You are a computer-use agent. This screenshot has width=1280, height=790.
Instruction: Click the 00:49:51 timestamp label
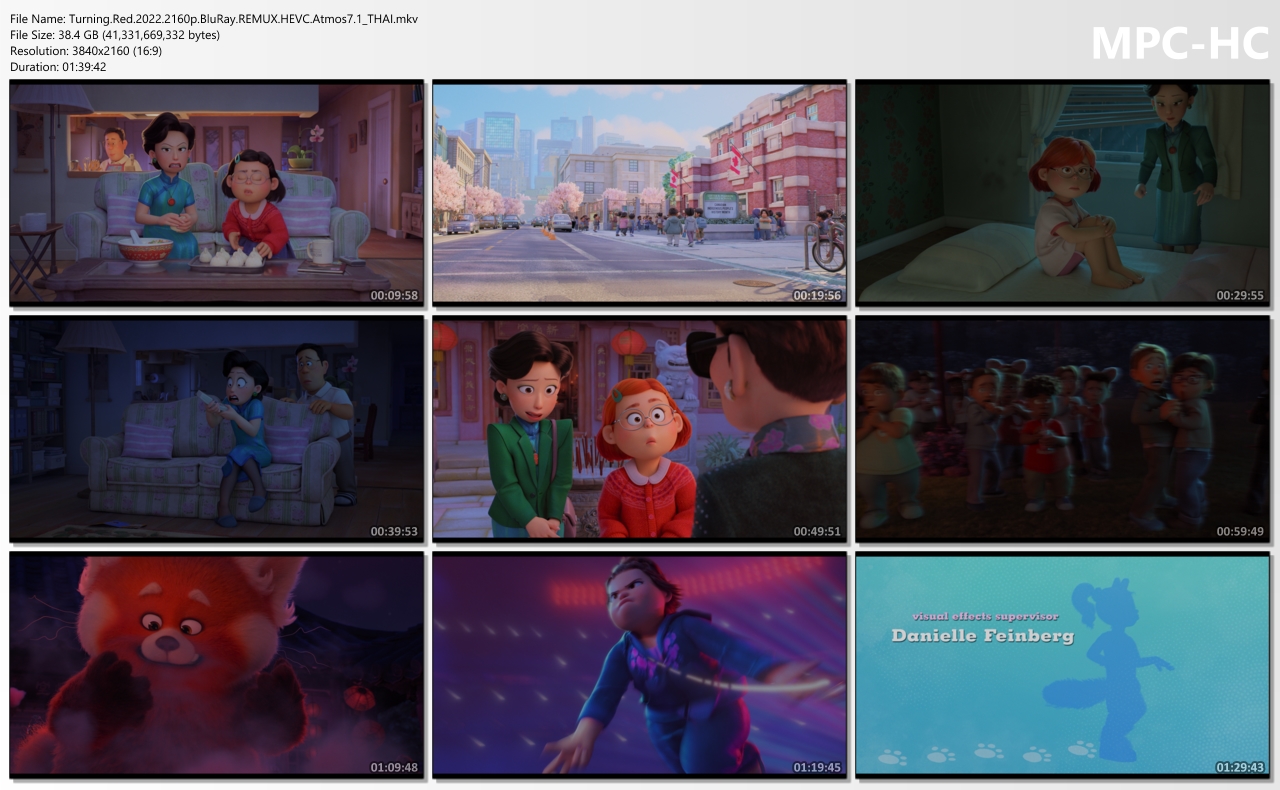tap(817, 532)
